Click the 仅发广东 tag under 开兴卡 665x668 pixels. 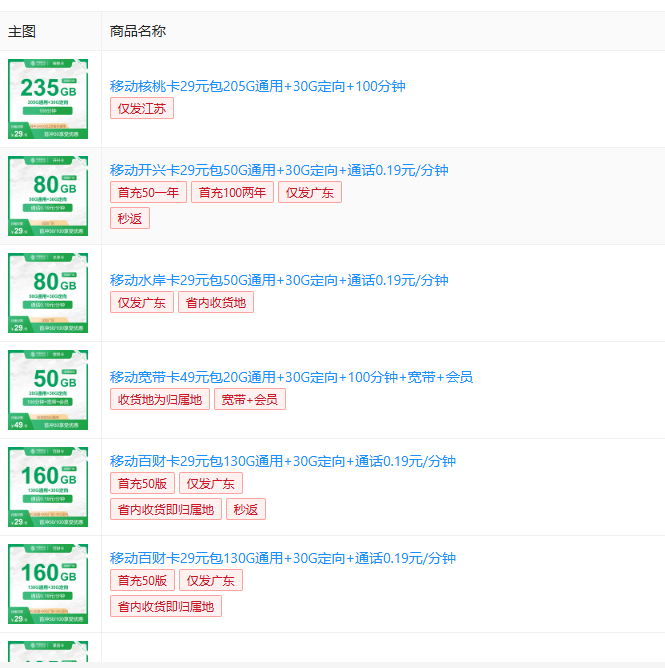click(x=310, y=192)
